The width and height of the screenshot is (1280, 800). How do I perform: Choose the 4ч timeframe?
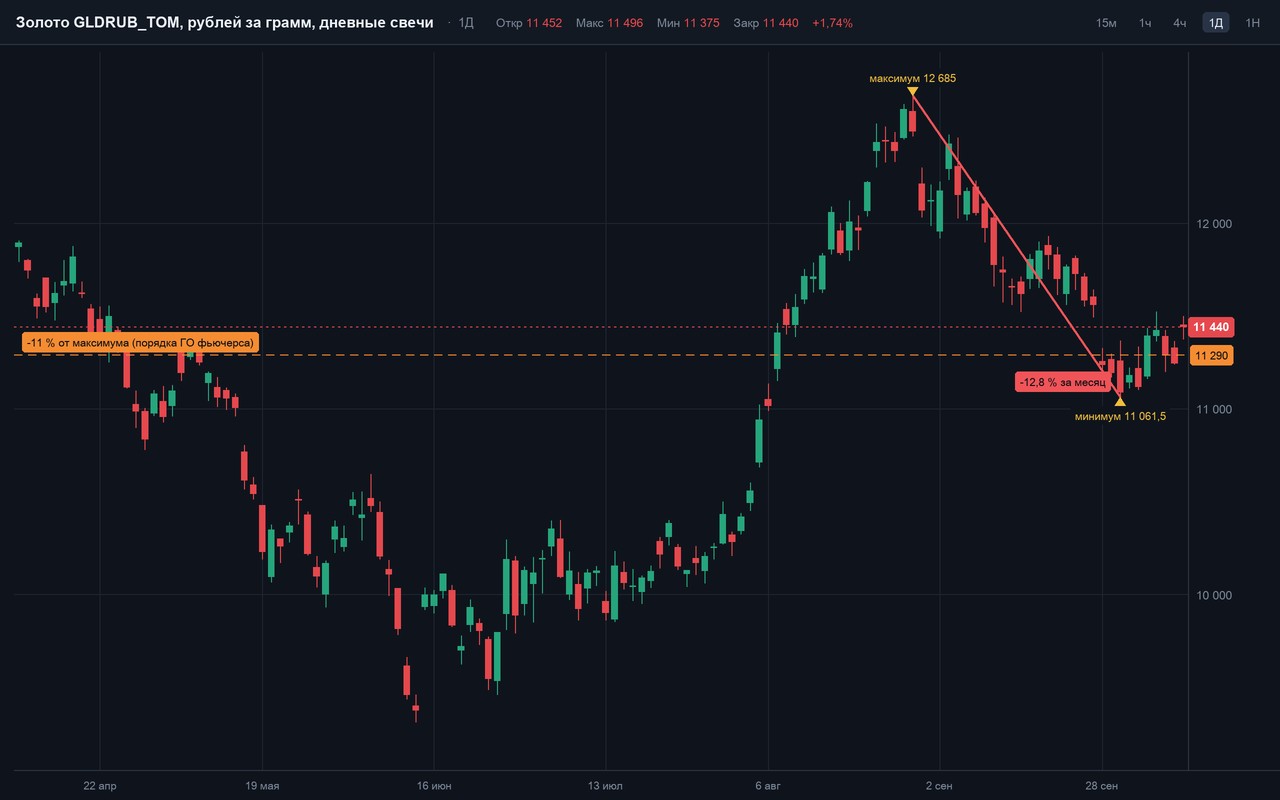1180,23
